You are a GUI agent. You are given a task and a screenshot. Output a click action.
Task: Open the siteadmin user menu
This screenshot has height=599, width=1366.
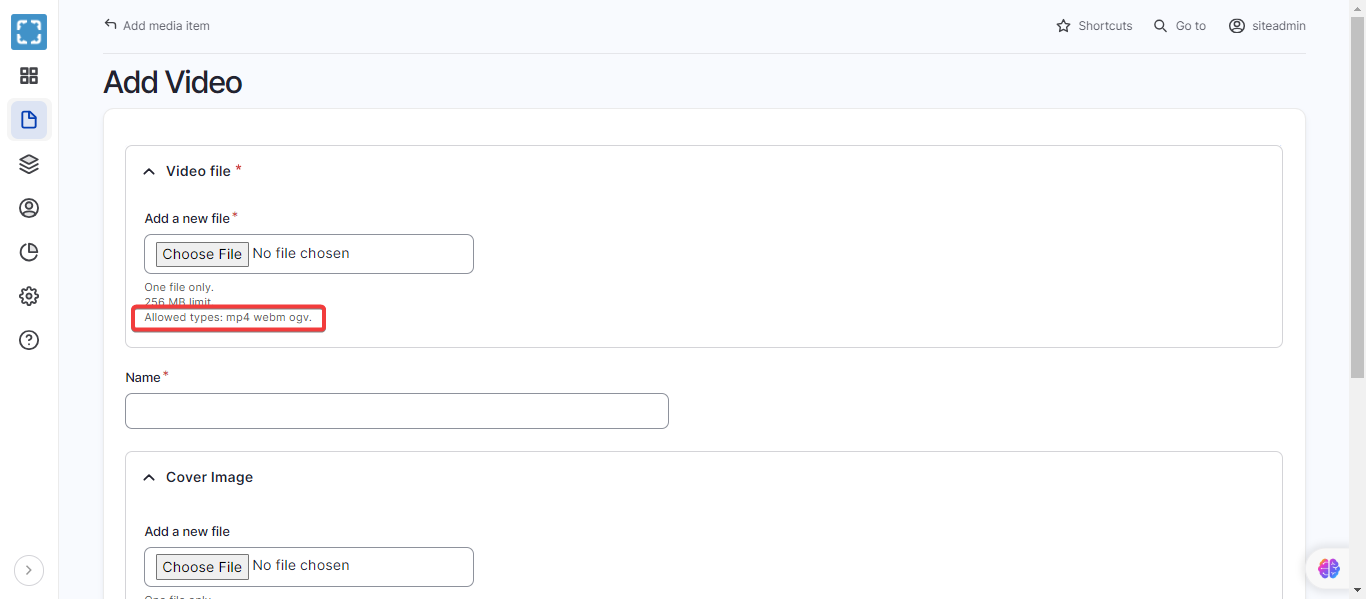[1267, 26]
